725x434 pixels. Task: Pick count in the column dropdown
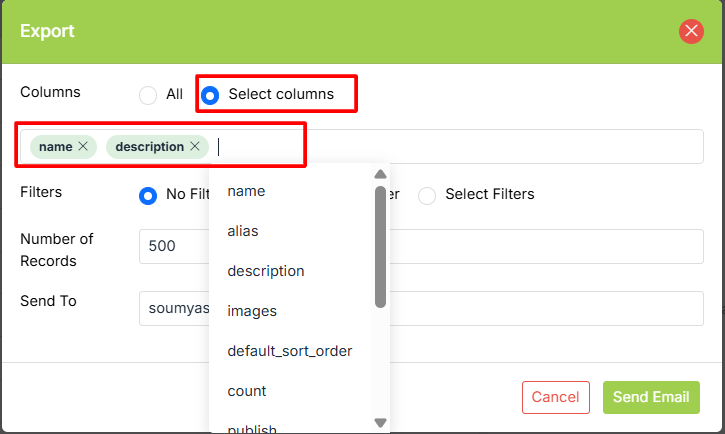click(247, 391)
